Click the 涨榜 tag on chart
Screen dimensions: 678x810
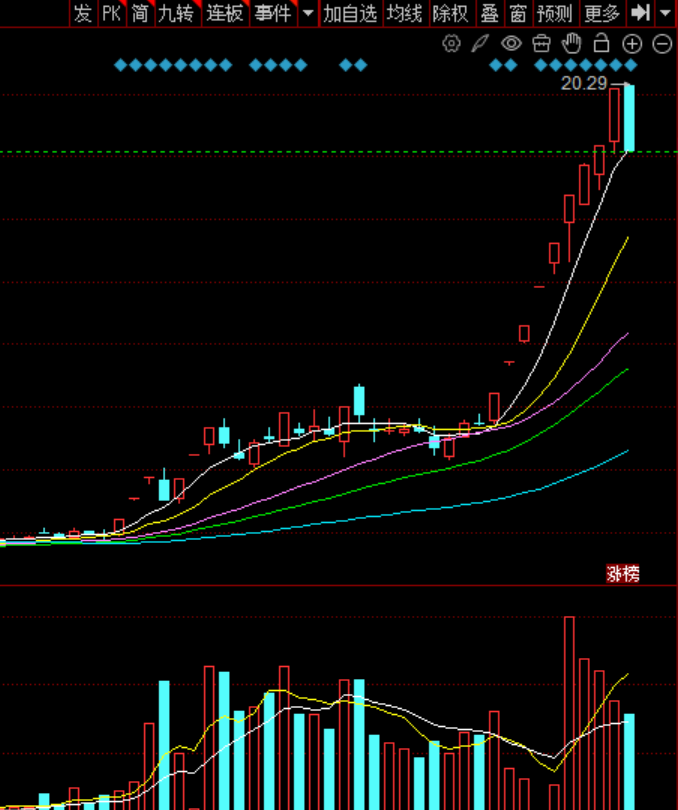tap(622, 573)
